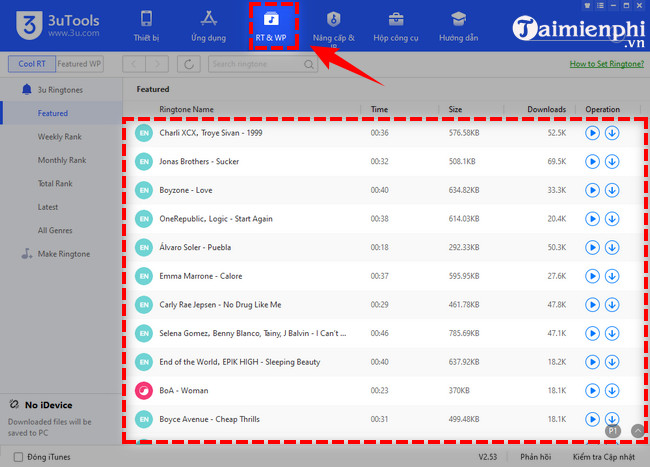This screenshot has width=650, height=467.
Task: Click the search magnifier icon
Action: click(x=308, y=64)
